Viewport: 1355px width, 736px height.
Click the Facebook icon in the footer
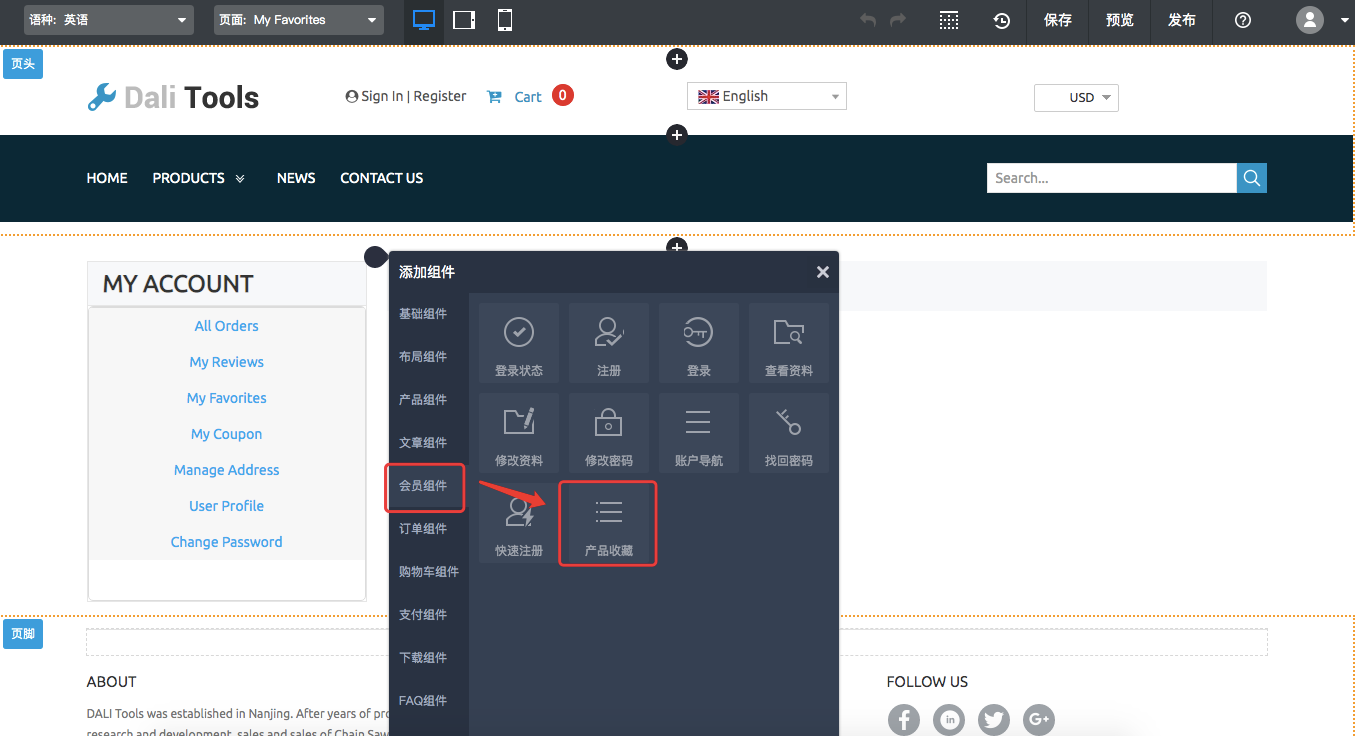903,719
